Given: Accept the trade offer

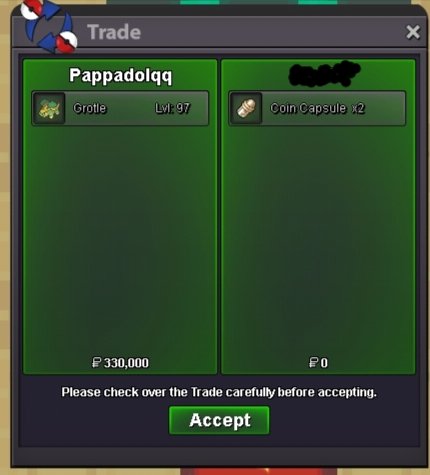Looking at the screenshot, I should 219,420.
